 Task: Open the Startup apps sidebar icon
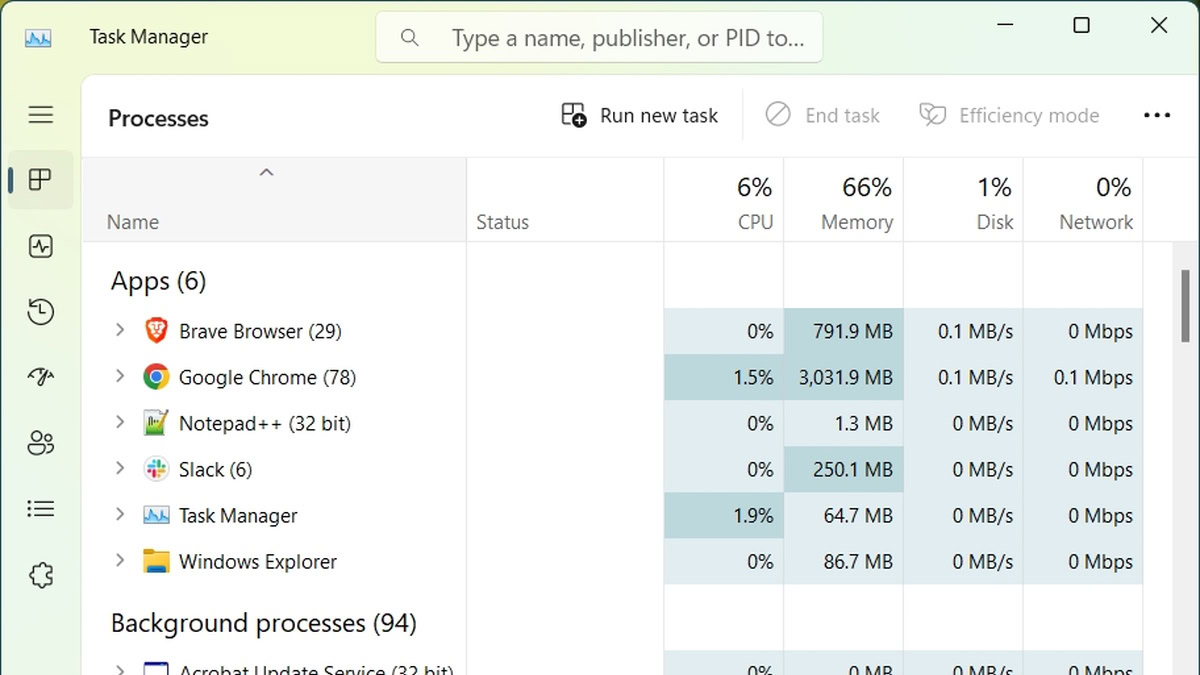41,377
